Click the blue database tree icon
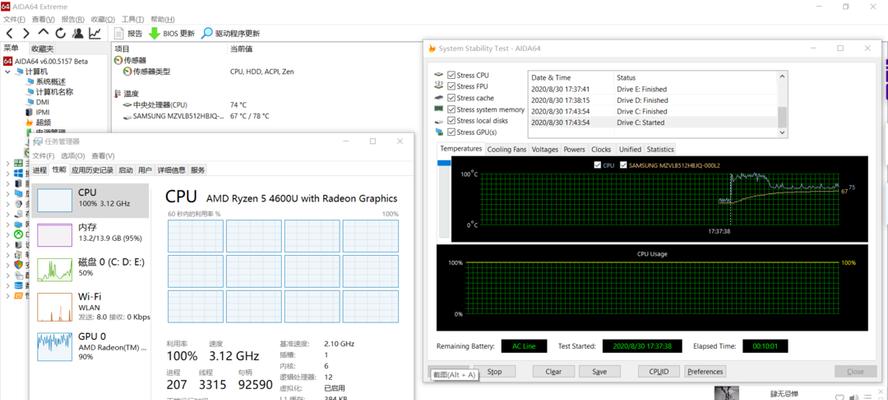The width and height of the screenshot is (888, 400). (x=18, y=285)
